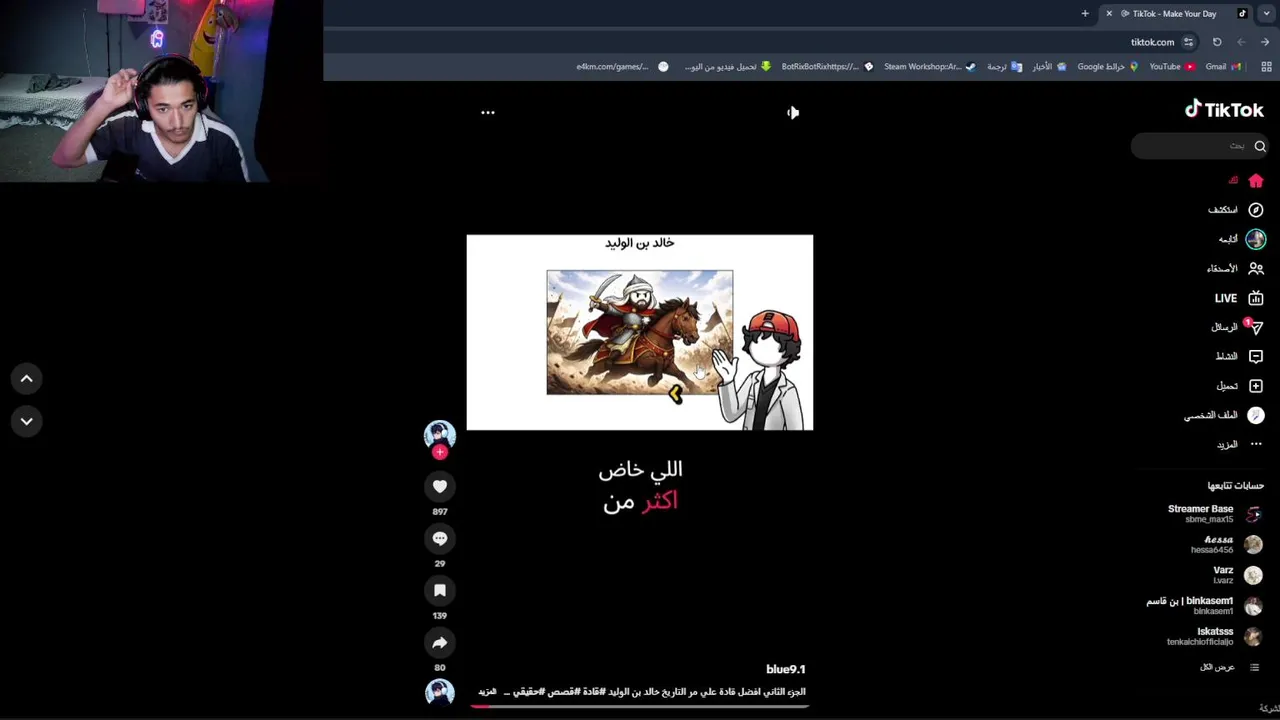Mute the video with speaker icon
The height and width of the screenshot is (720, 1280).
point(792,113)
